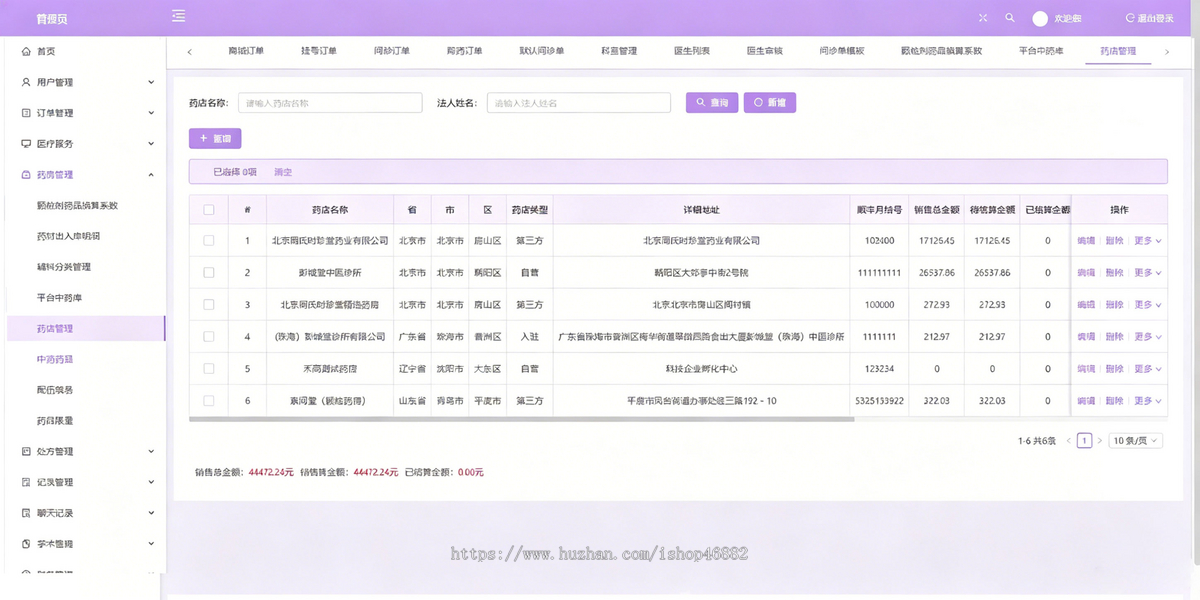
Task: Click the icon for 处方管理
Action: tap(26, 451)
